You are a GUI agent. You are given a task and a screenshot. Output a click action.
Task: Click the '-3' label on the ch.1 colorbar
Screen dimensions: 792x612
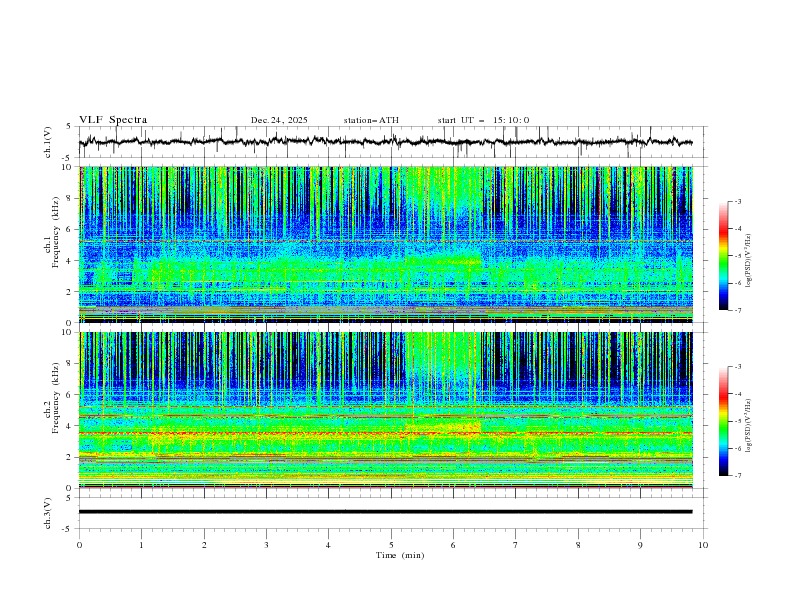click(737, 201)
